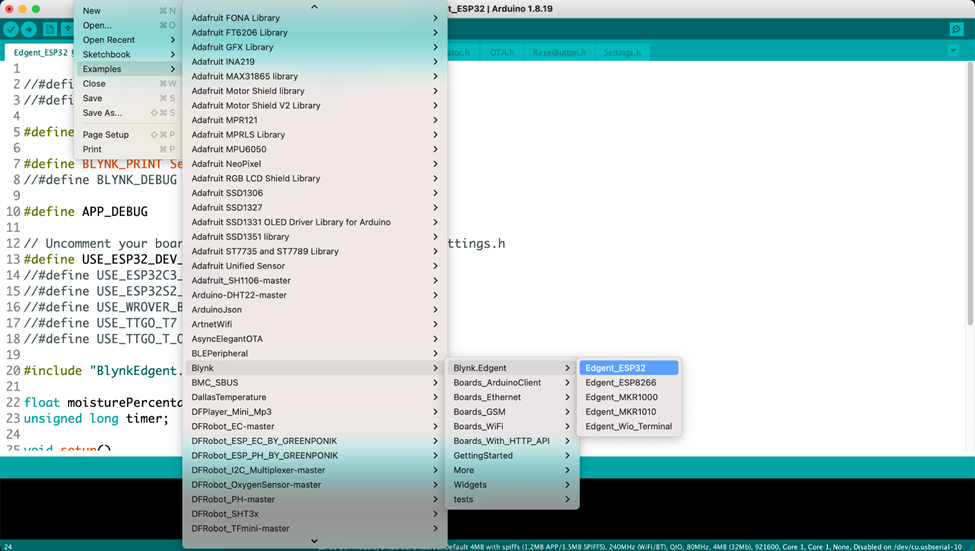Switch to the OTA.h tab
The width and height of the screenshot is (975, 551).
(x=502, y=53)
